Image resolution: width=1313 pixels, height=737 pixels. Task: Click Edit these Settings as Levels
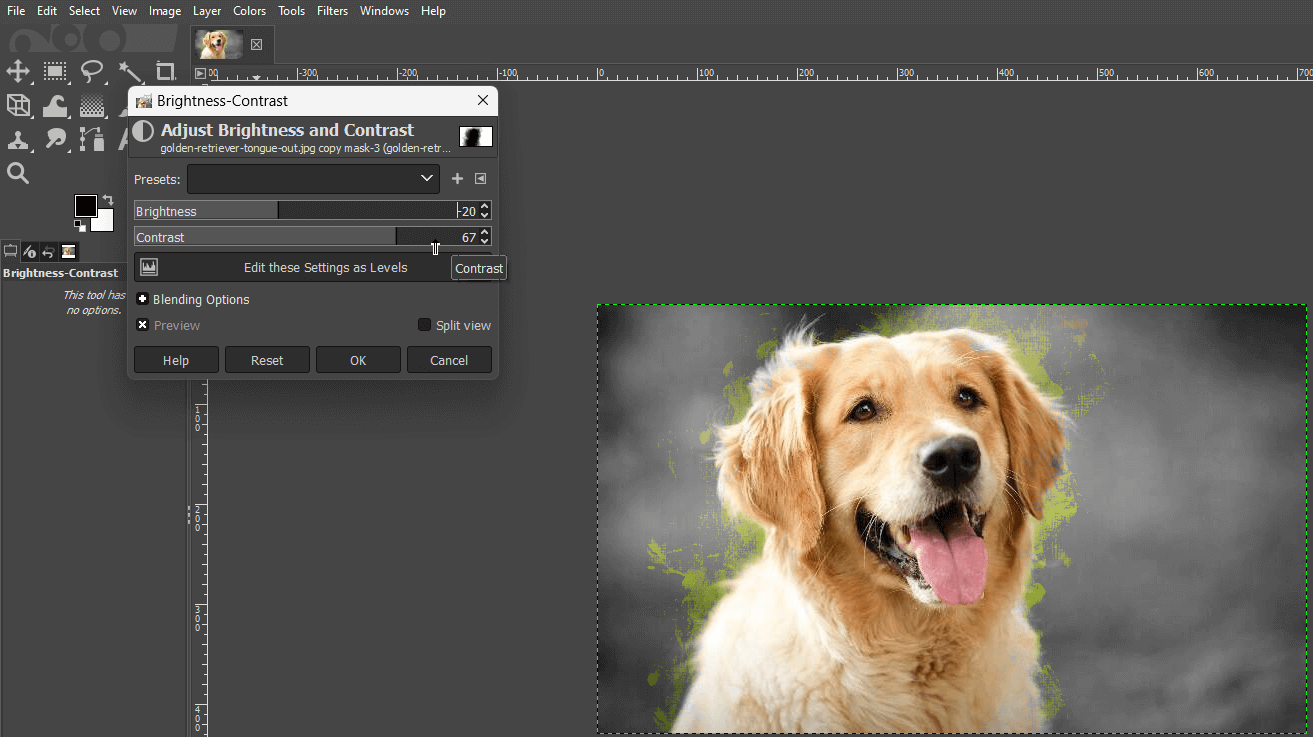coord(313,267)
